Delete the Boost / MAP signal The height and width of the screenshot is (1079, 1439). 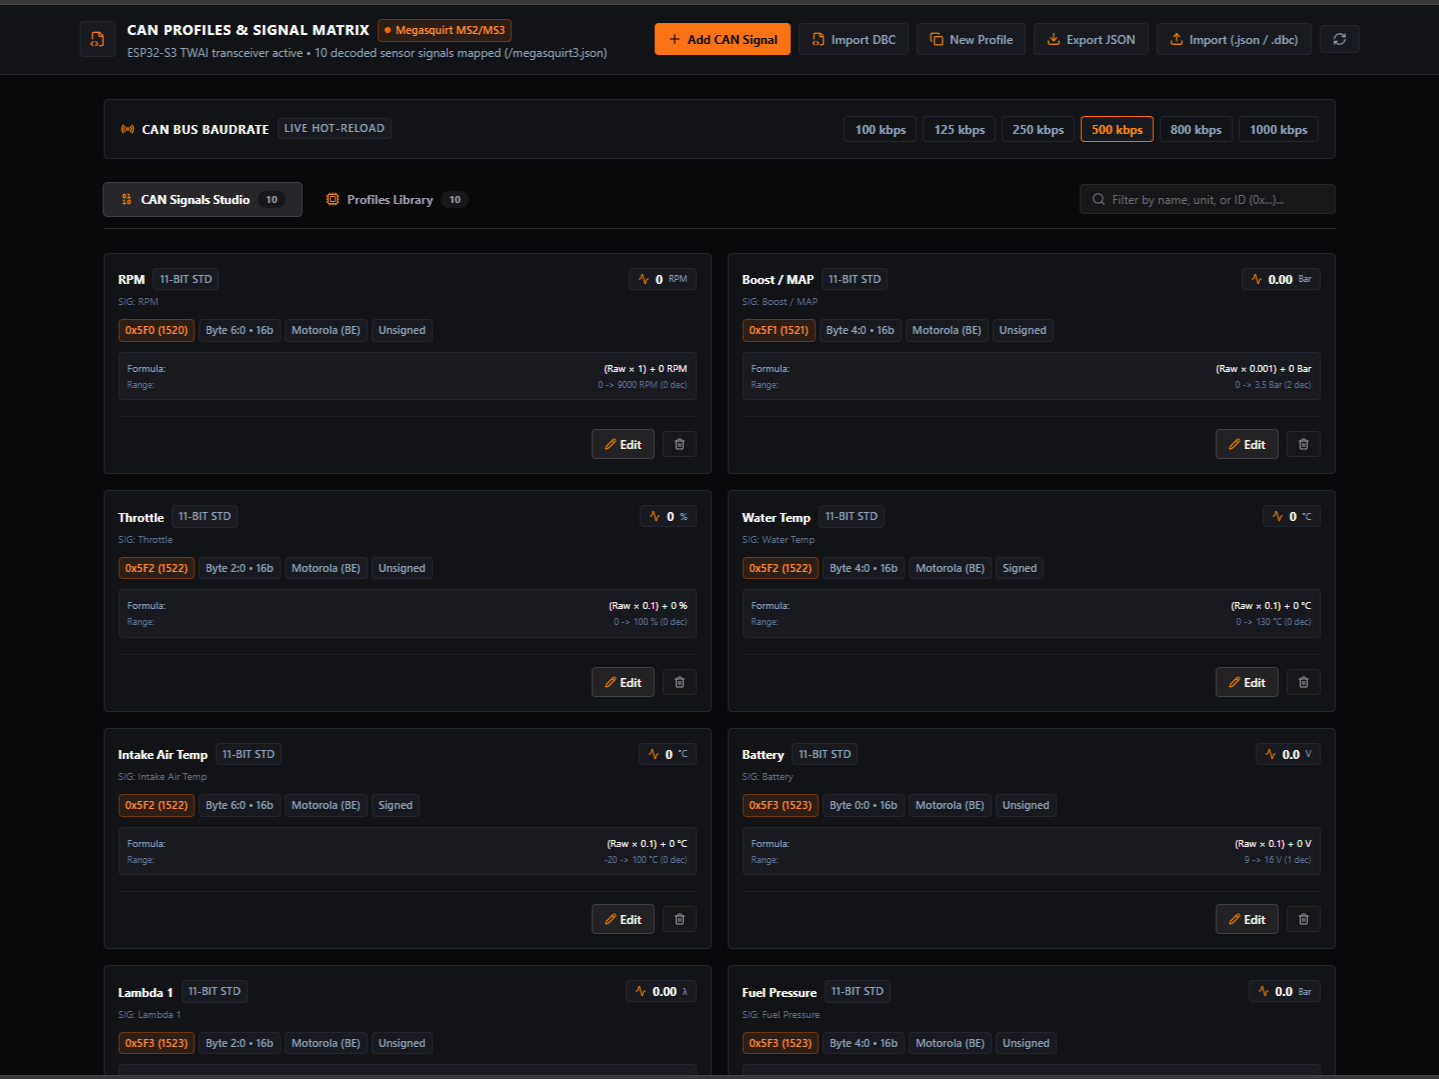[1303, 444]
